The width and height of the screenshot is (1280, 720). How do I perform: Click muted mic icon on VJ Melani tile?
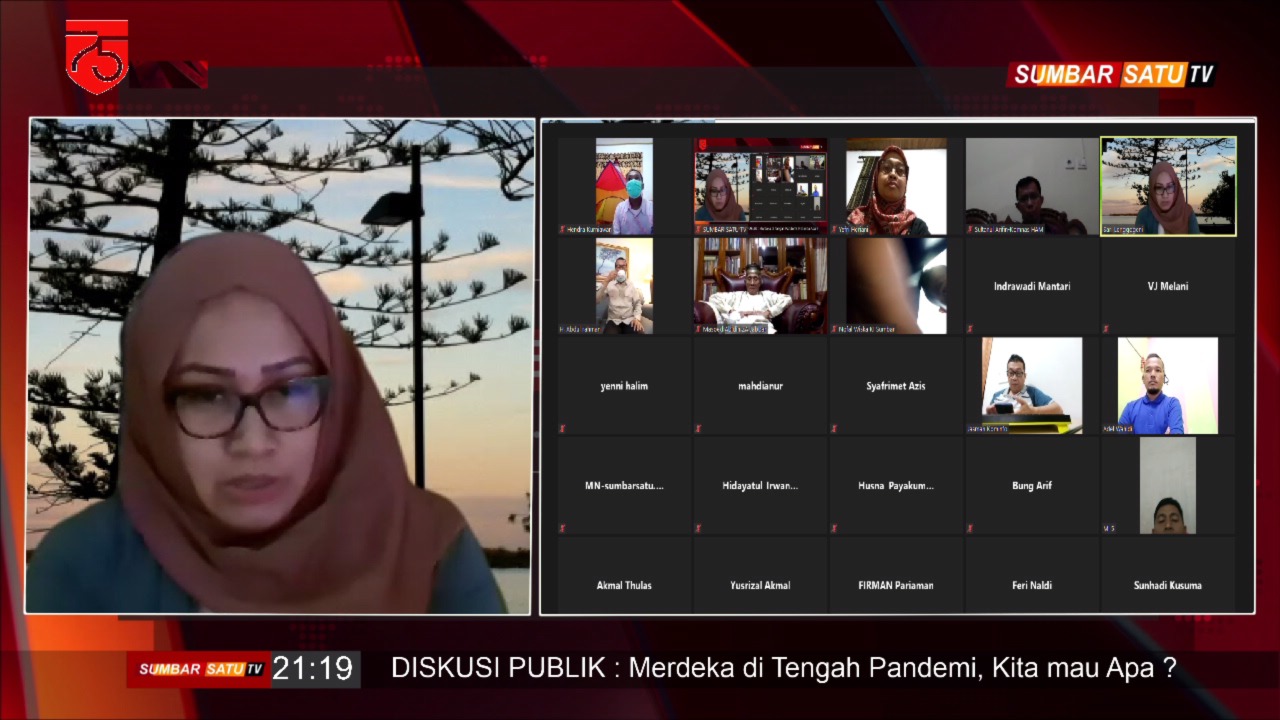(1106, 329)
